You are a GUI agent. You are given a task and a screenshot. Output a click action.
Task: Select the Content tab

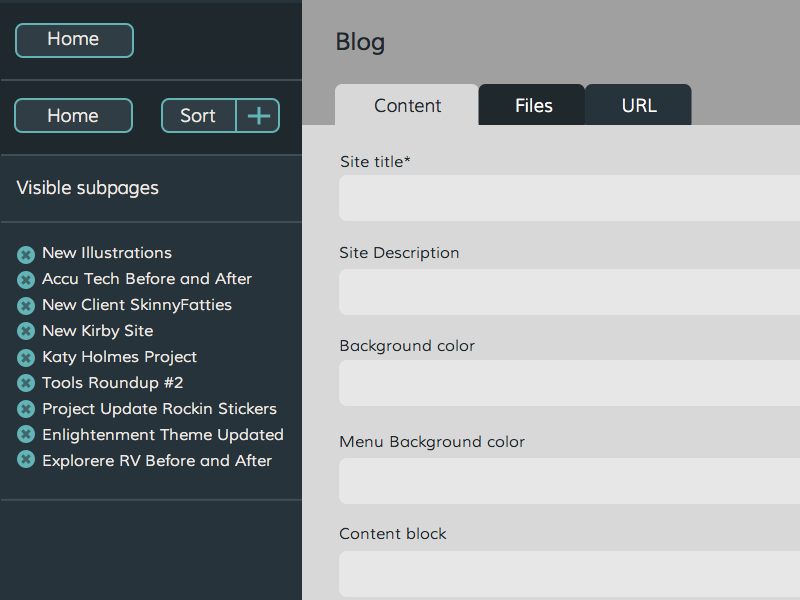point(407,106)
